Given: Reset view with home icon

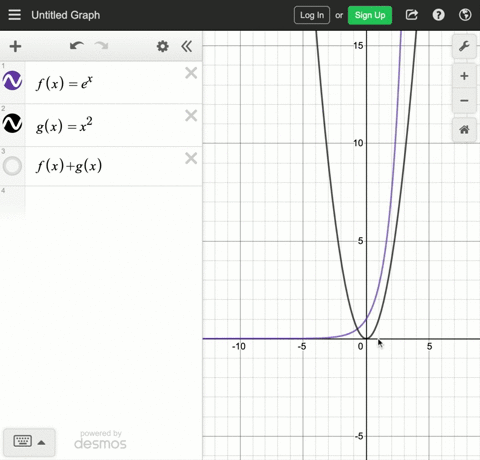Looking at the screenshot, I should click(x=464, y=129).
